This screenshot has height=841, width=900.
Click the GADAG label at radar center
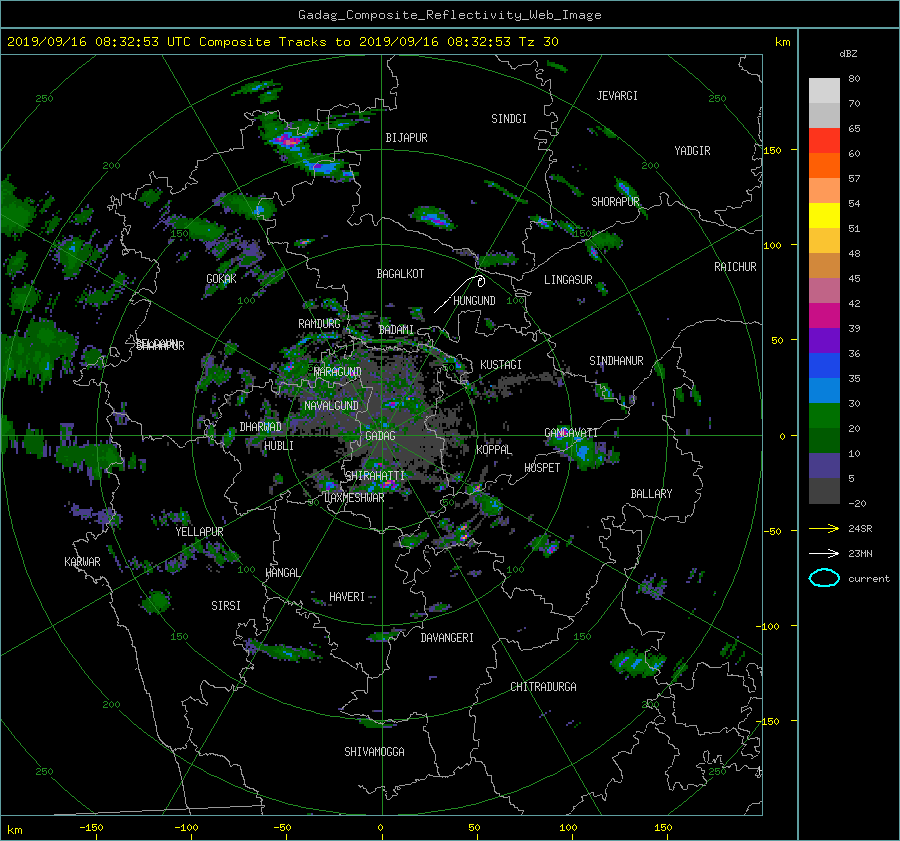(380, 436)
